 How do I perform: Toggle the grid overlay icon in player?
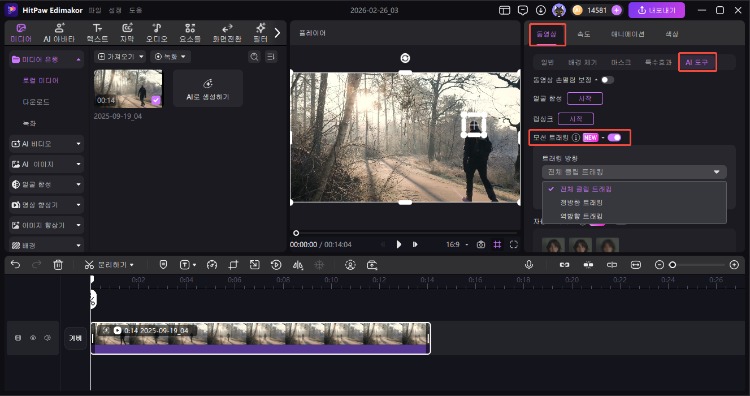pyautogui.click(x=497, y=244)
